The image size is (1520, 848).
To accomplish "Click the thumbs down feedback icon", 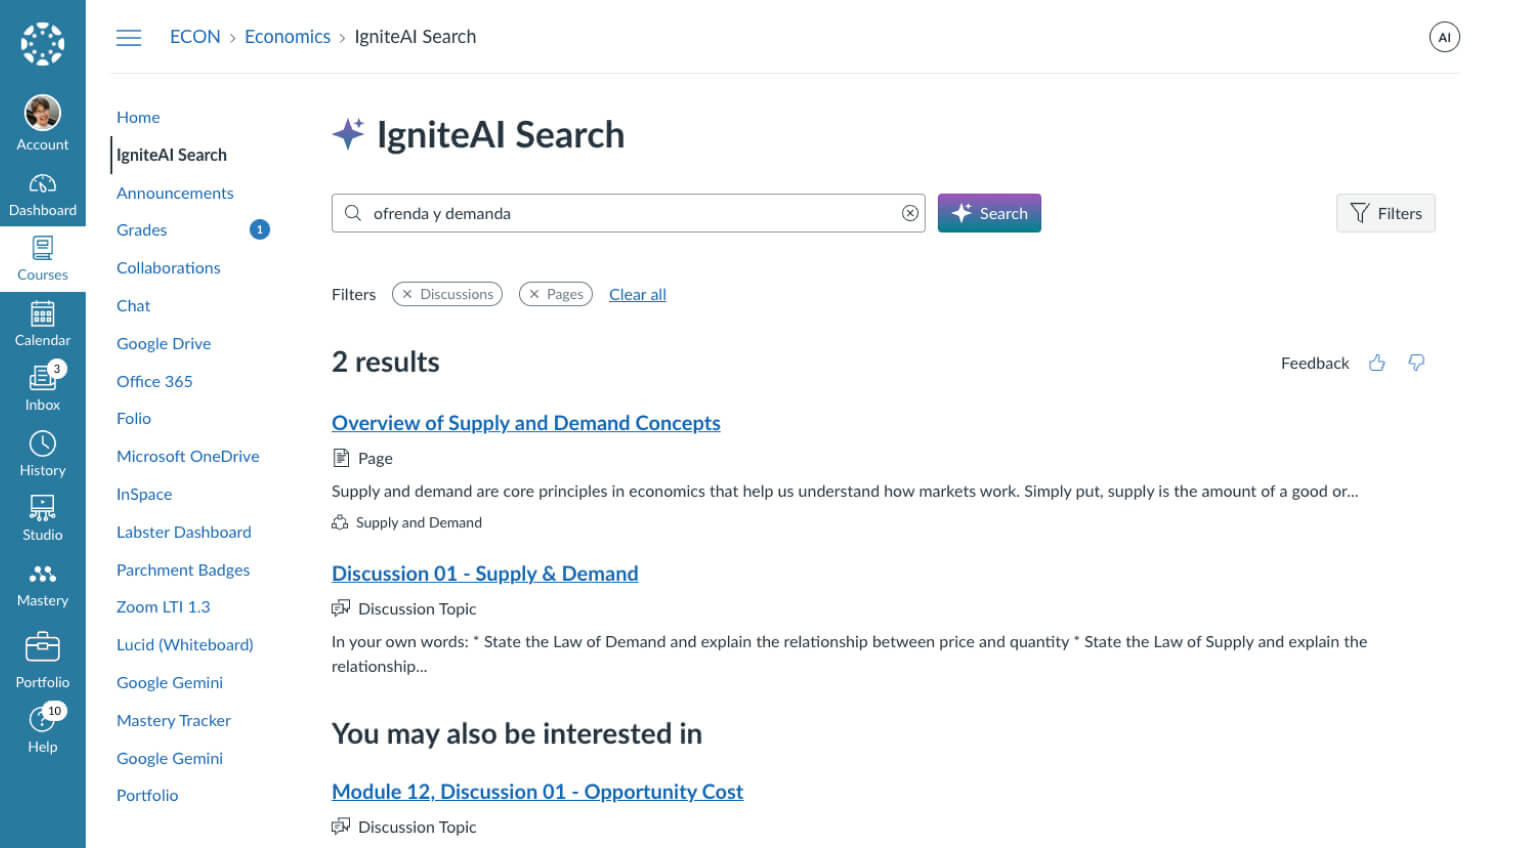I will (x=1416, y=363).
